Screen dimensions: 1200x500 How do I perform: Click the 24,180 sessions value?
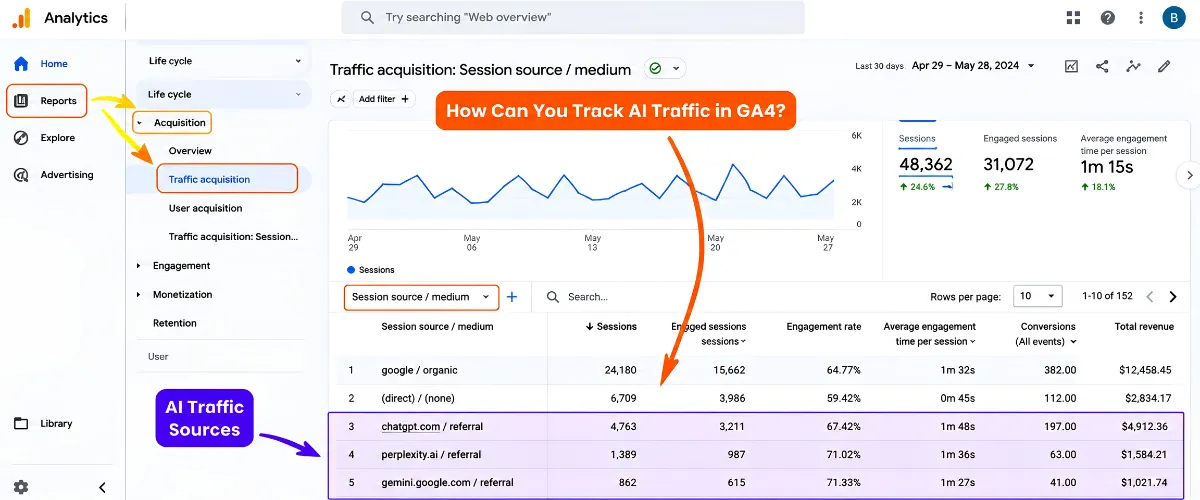(x=619, y=370)
